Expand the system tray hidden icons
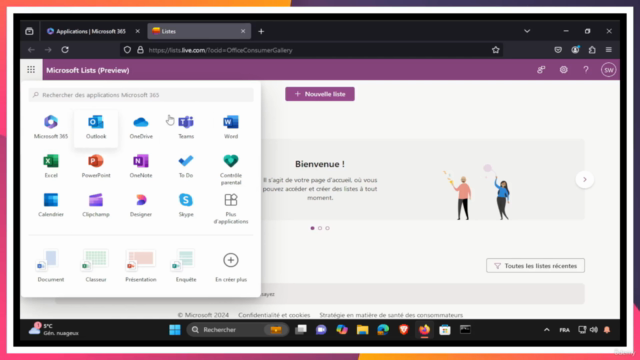640x360 pixels. [547, 330]
